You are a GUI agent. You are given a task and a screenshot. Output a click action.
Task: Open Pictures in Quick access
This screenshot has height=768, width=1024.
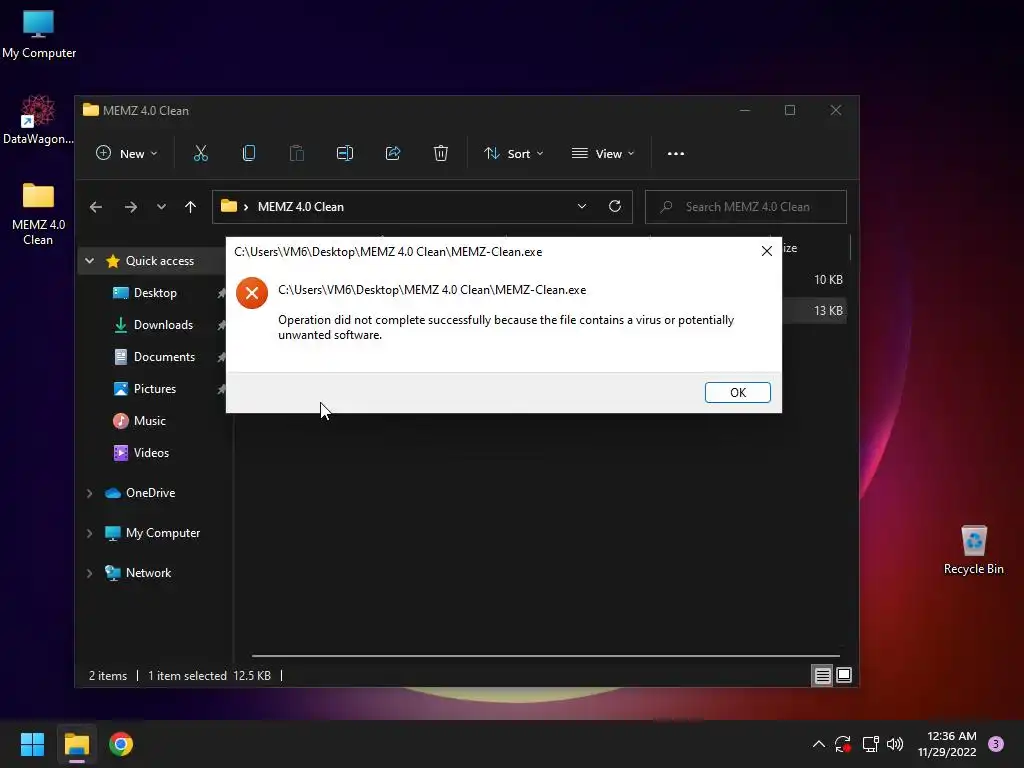pos(155,389)
